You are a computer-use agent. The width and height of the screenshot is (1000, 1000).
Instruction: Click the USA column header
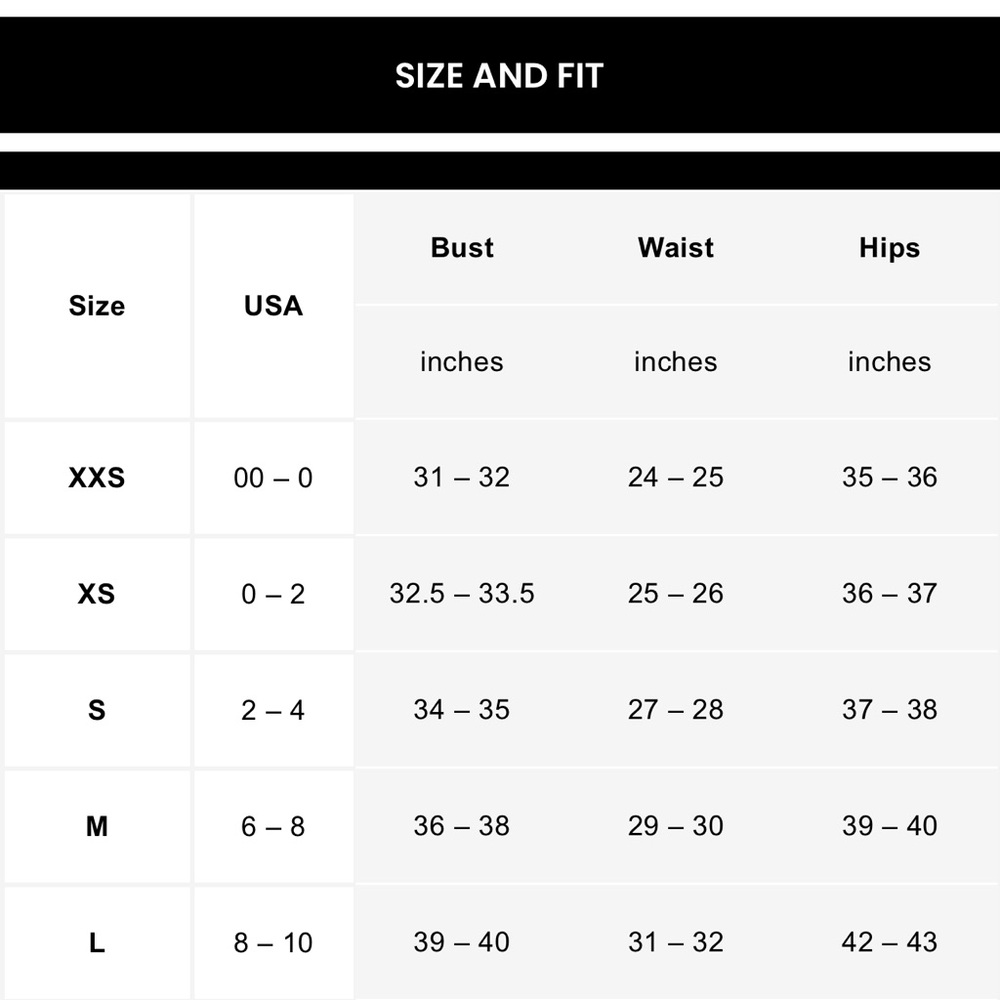click(x=273, y=306)
